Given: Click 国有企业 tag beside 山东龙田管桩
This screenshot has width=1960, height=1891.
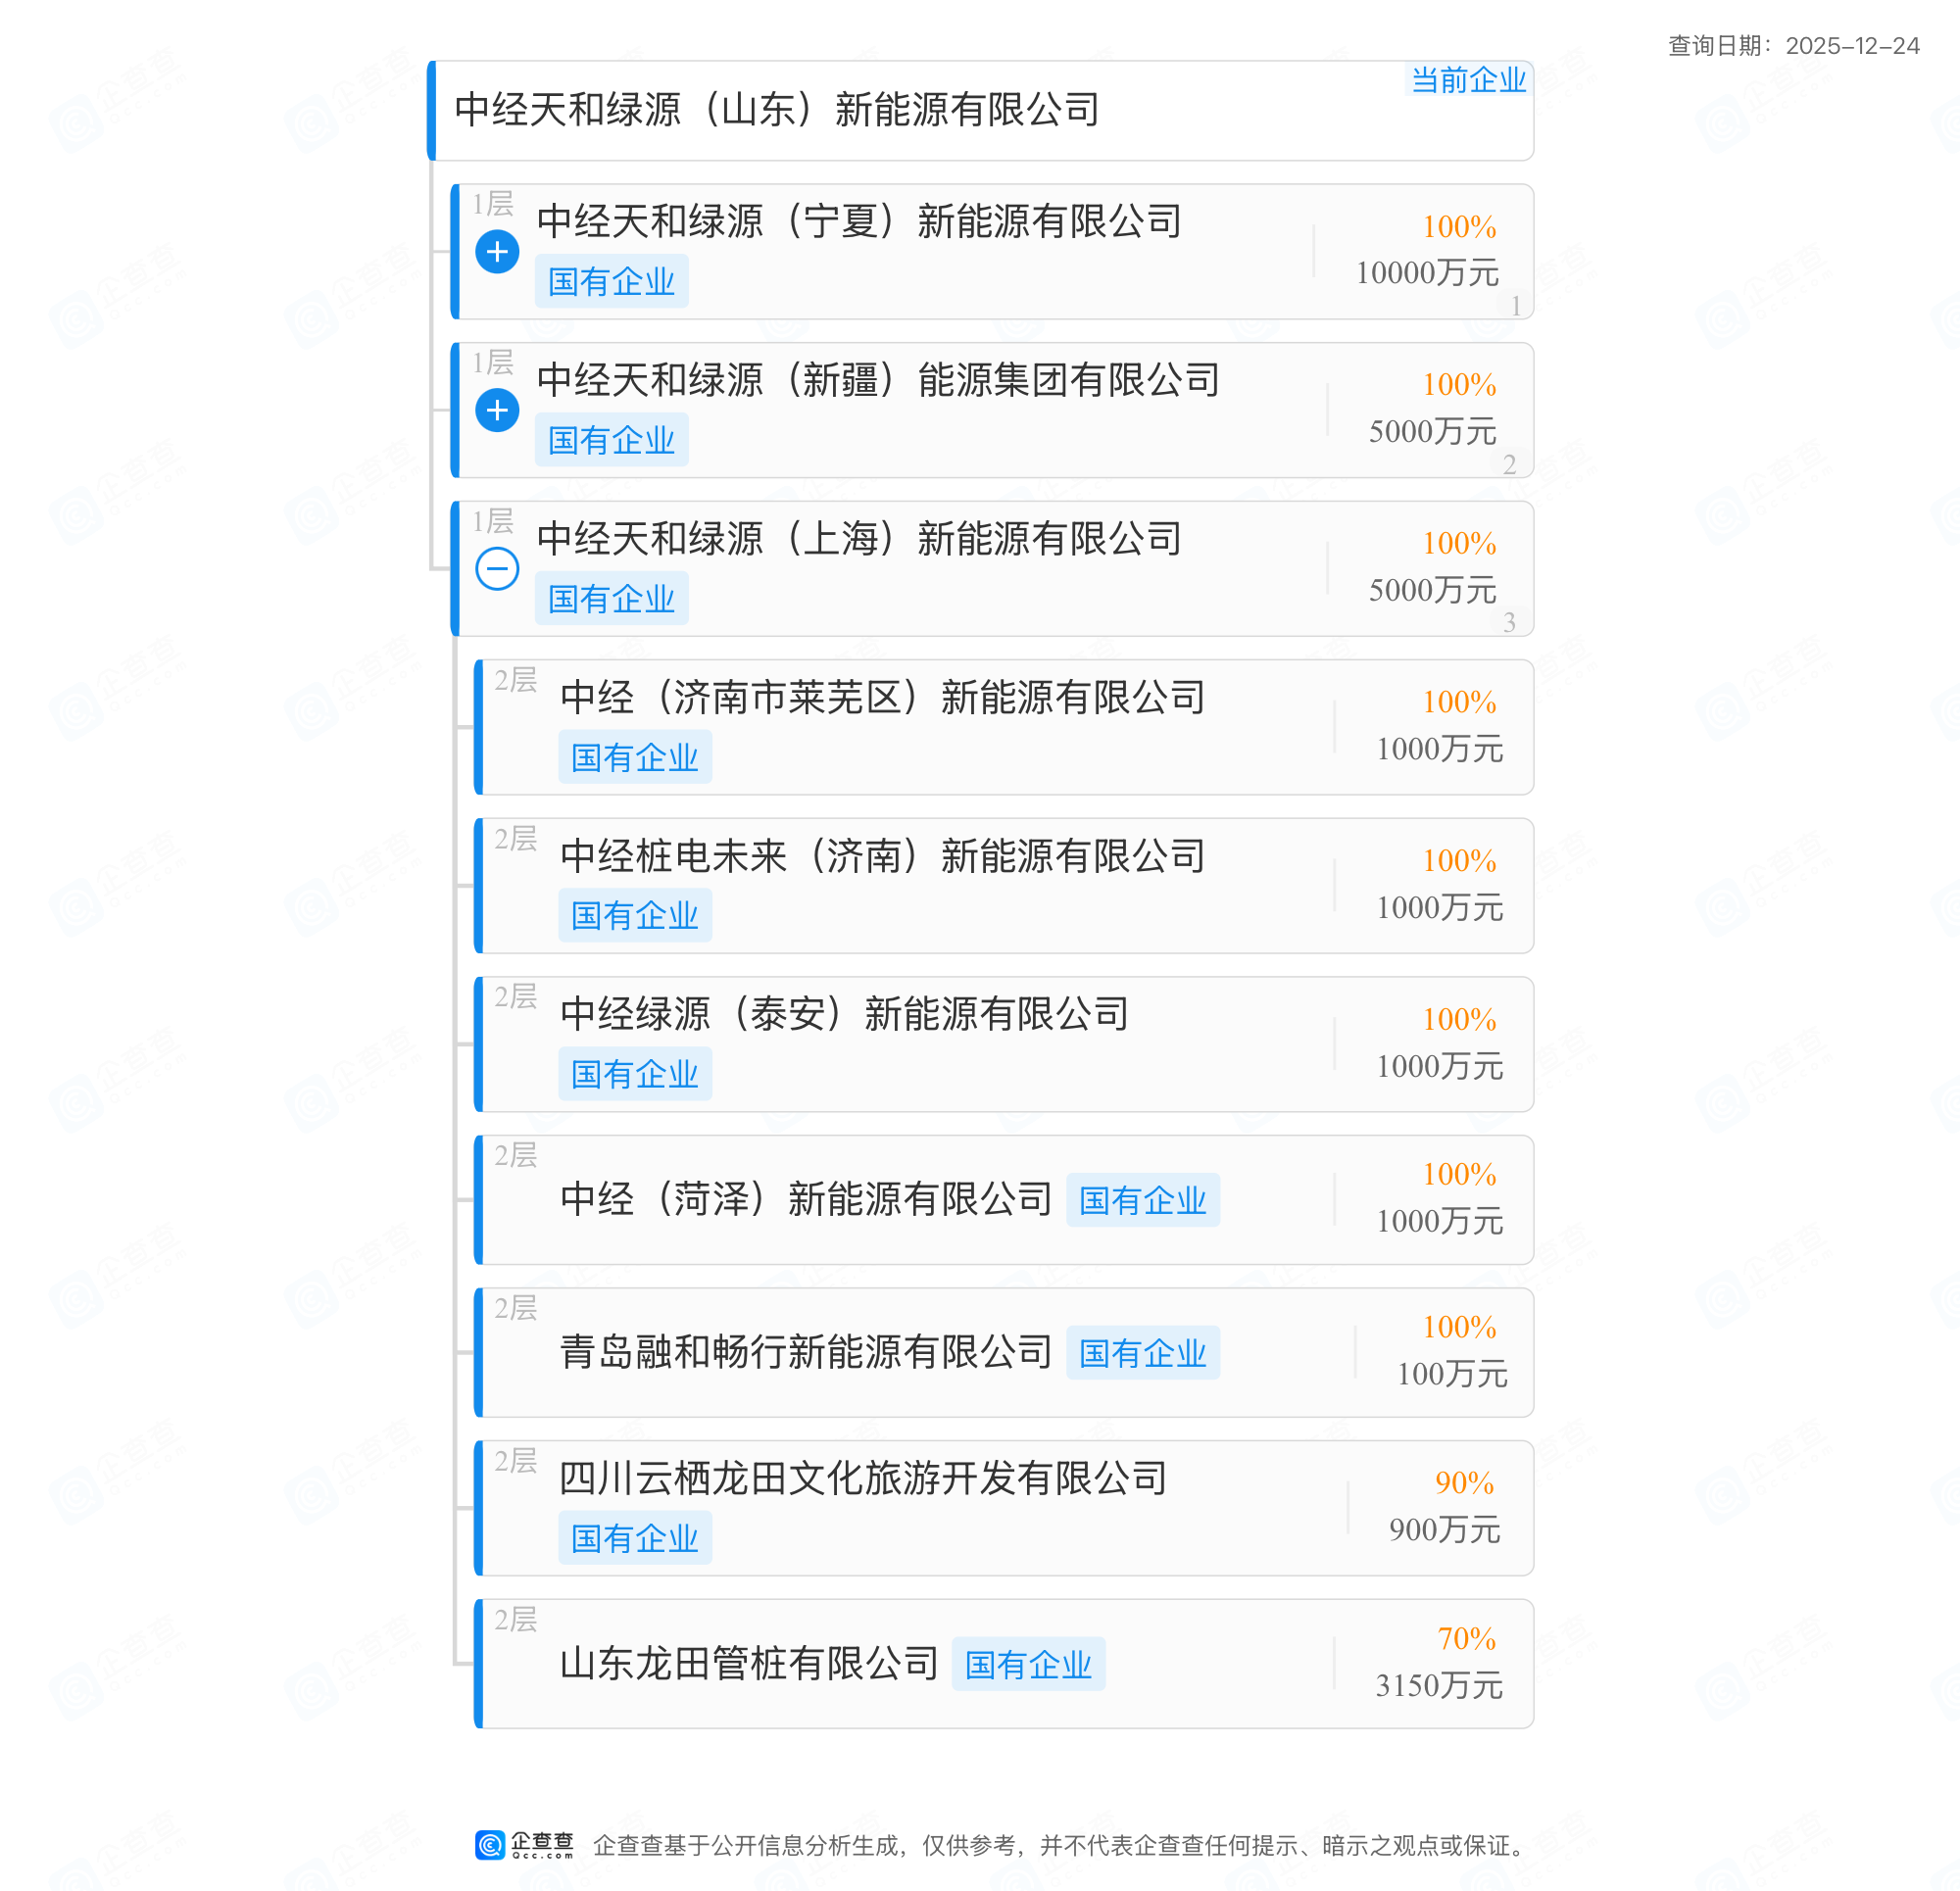Looking at the screenshot, I should pos(1028,1665).
